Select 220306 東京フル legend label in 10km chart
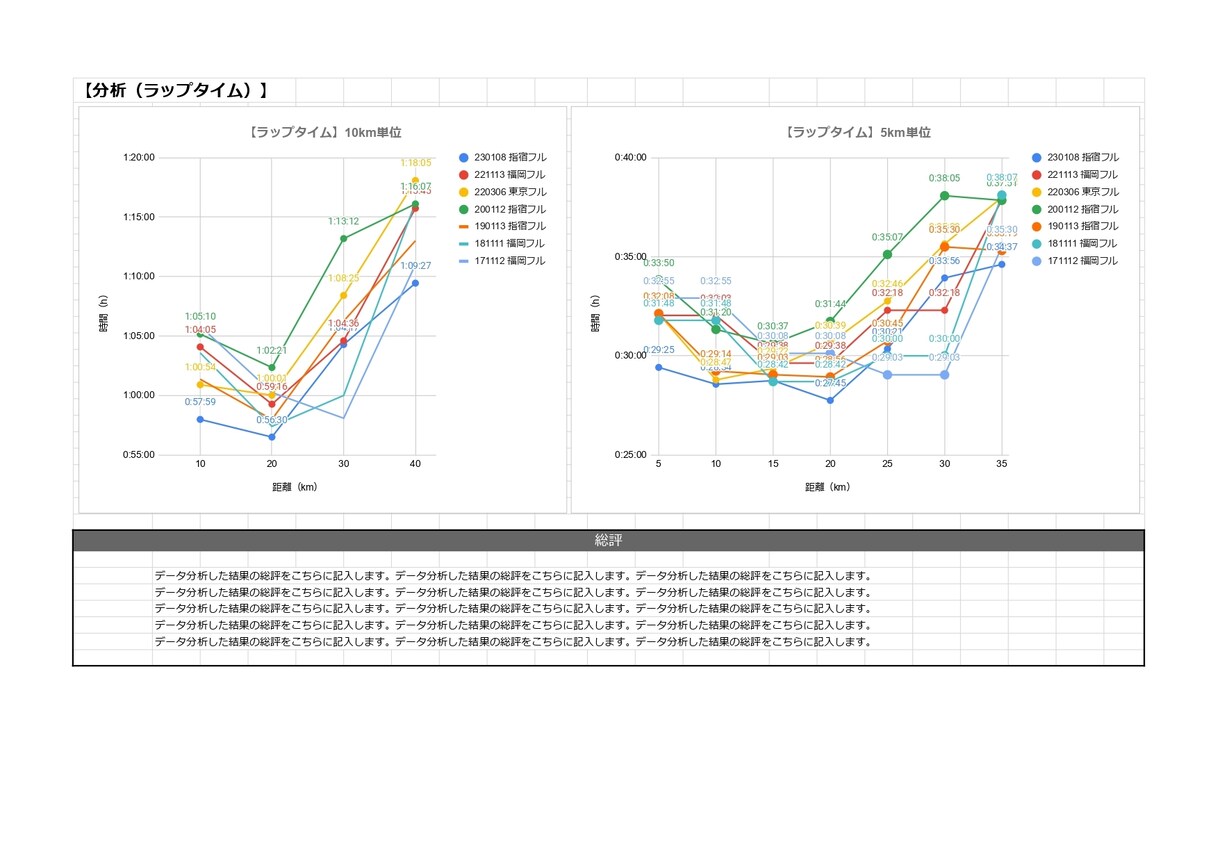 tap(510, 192)
